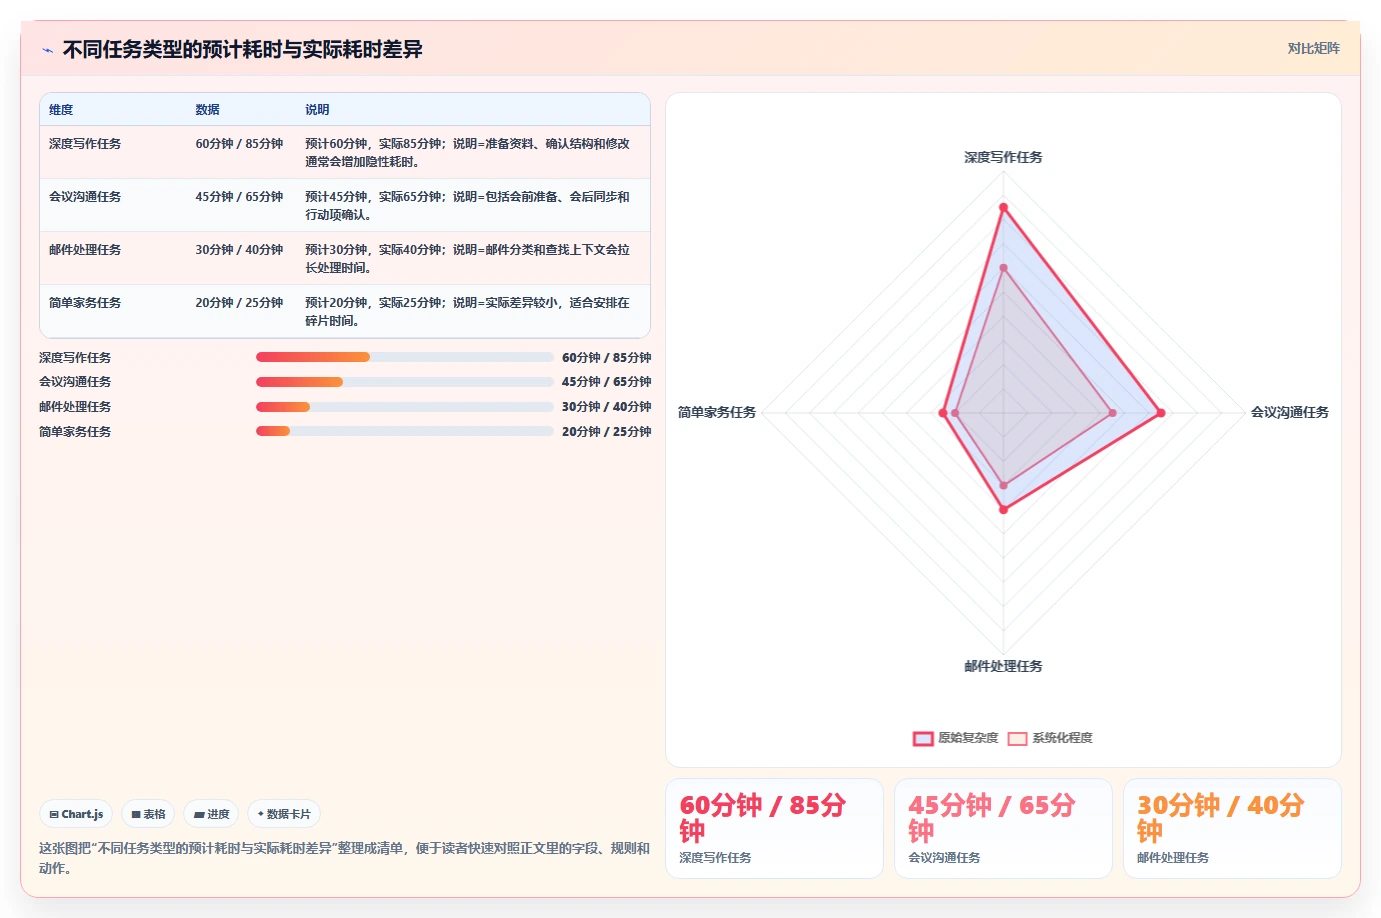The height and width of the screenshot is (918, 1381).
Task: Click value 20分钟 / 25分钟 beside progress bar
Action: pyautogui.click(x=606, y=432)
